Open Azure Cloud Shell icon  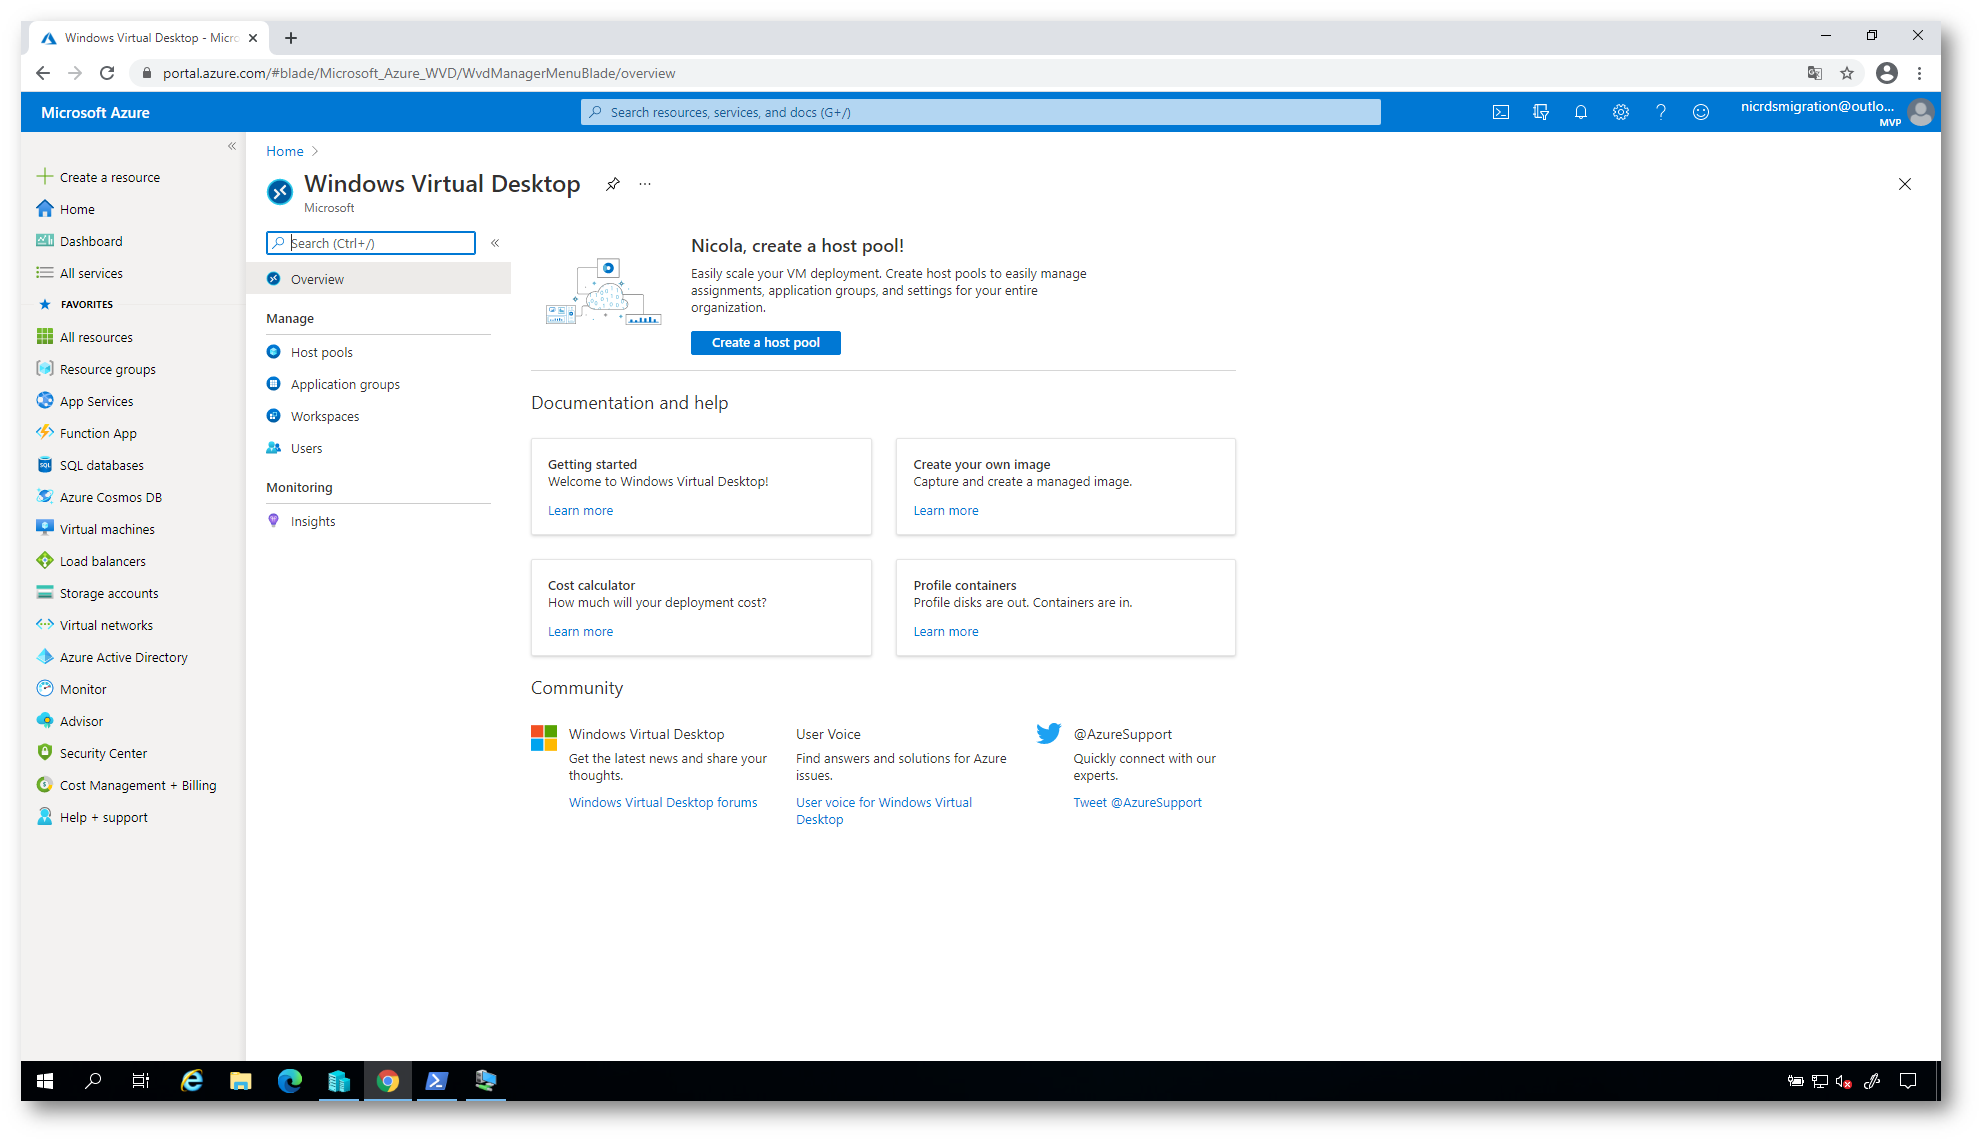click(x=1500, y=112)
